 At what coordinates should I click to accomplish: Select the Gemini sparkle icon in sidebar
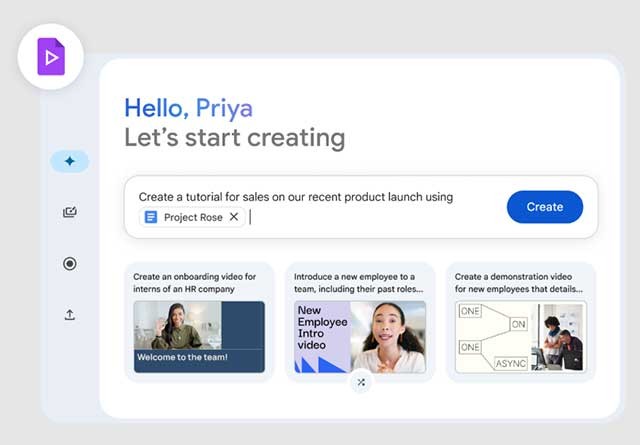point(69,161)
